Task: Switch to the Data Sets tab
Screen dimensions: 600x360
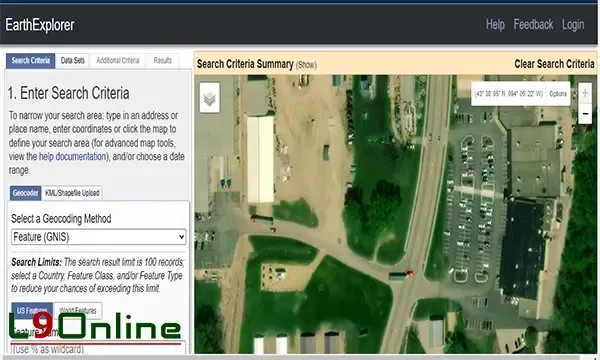Action: pos(73,60)
